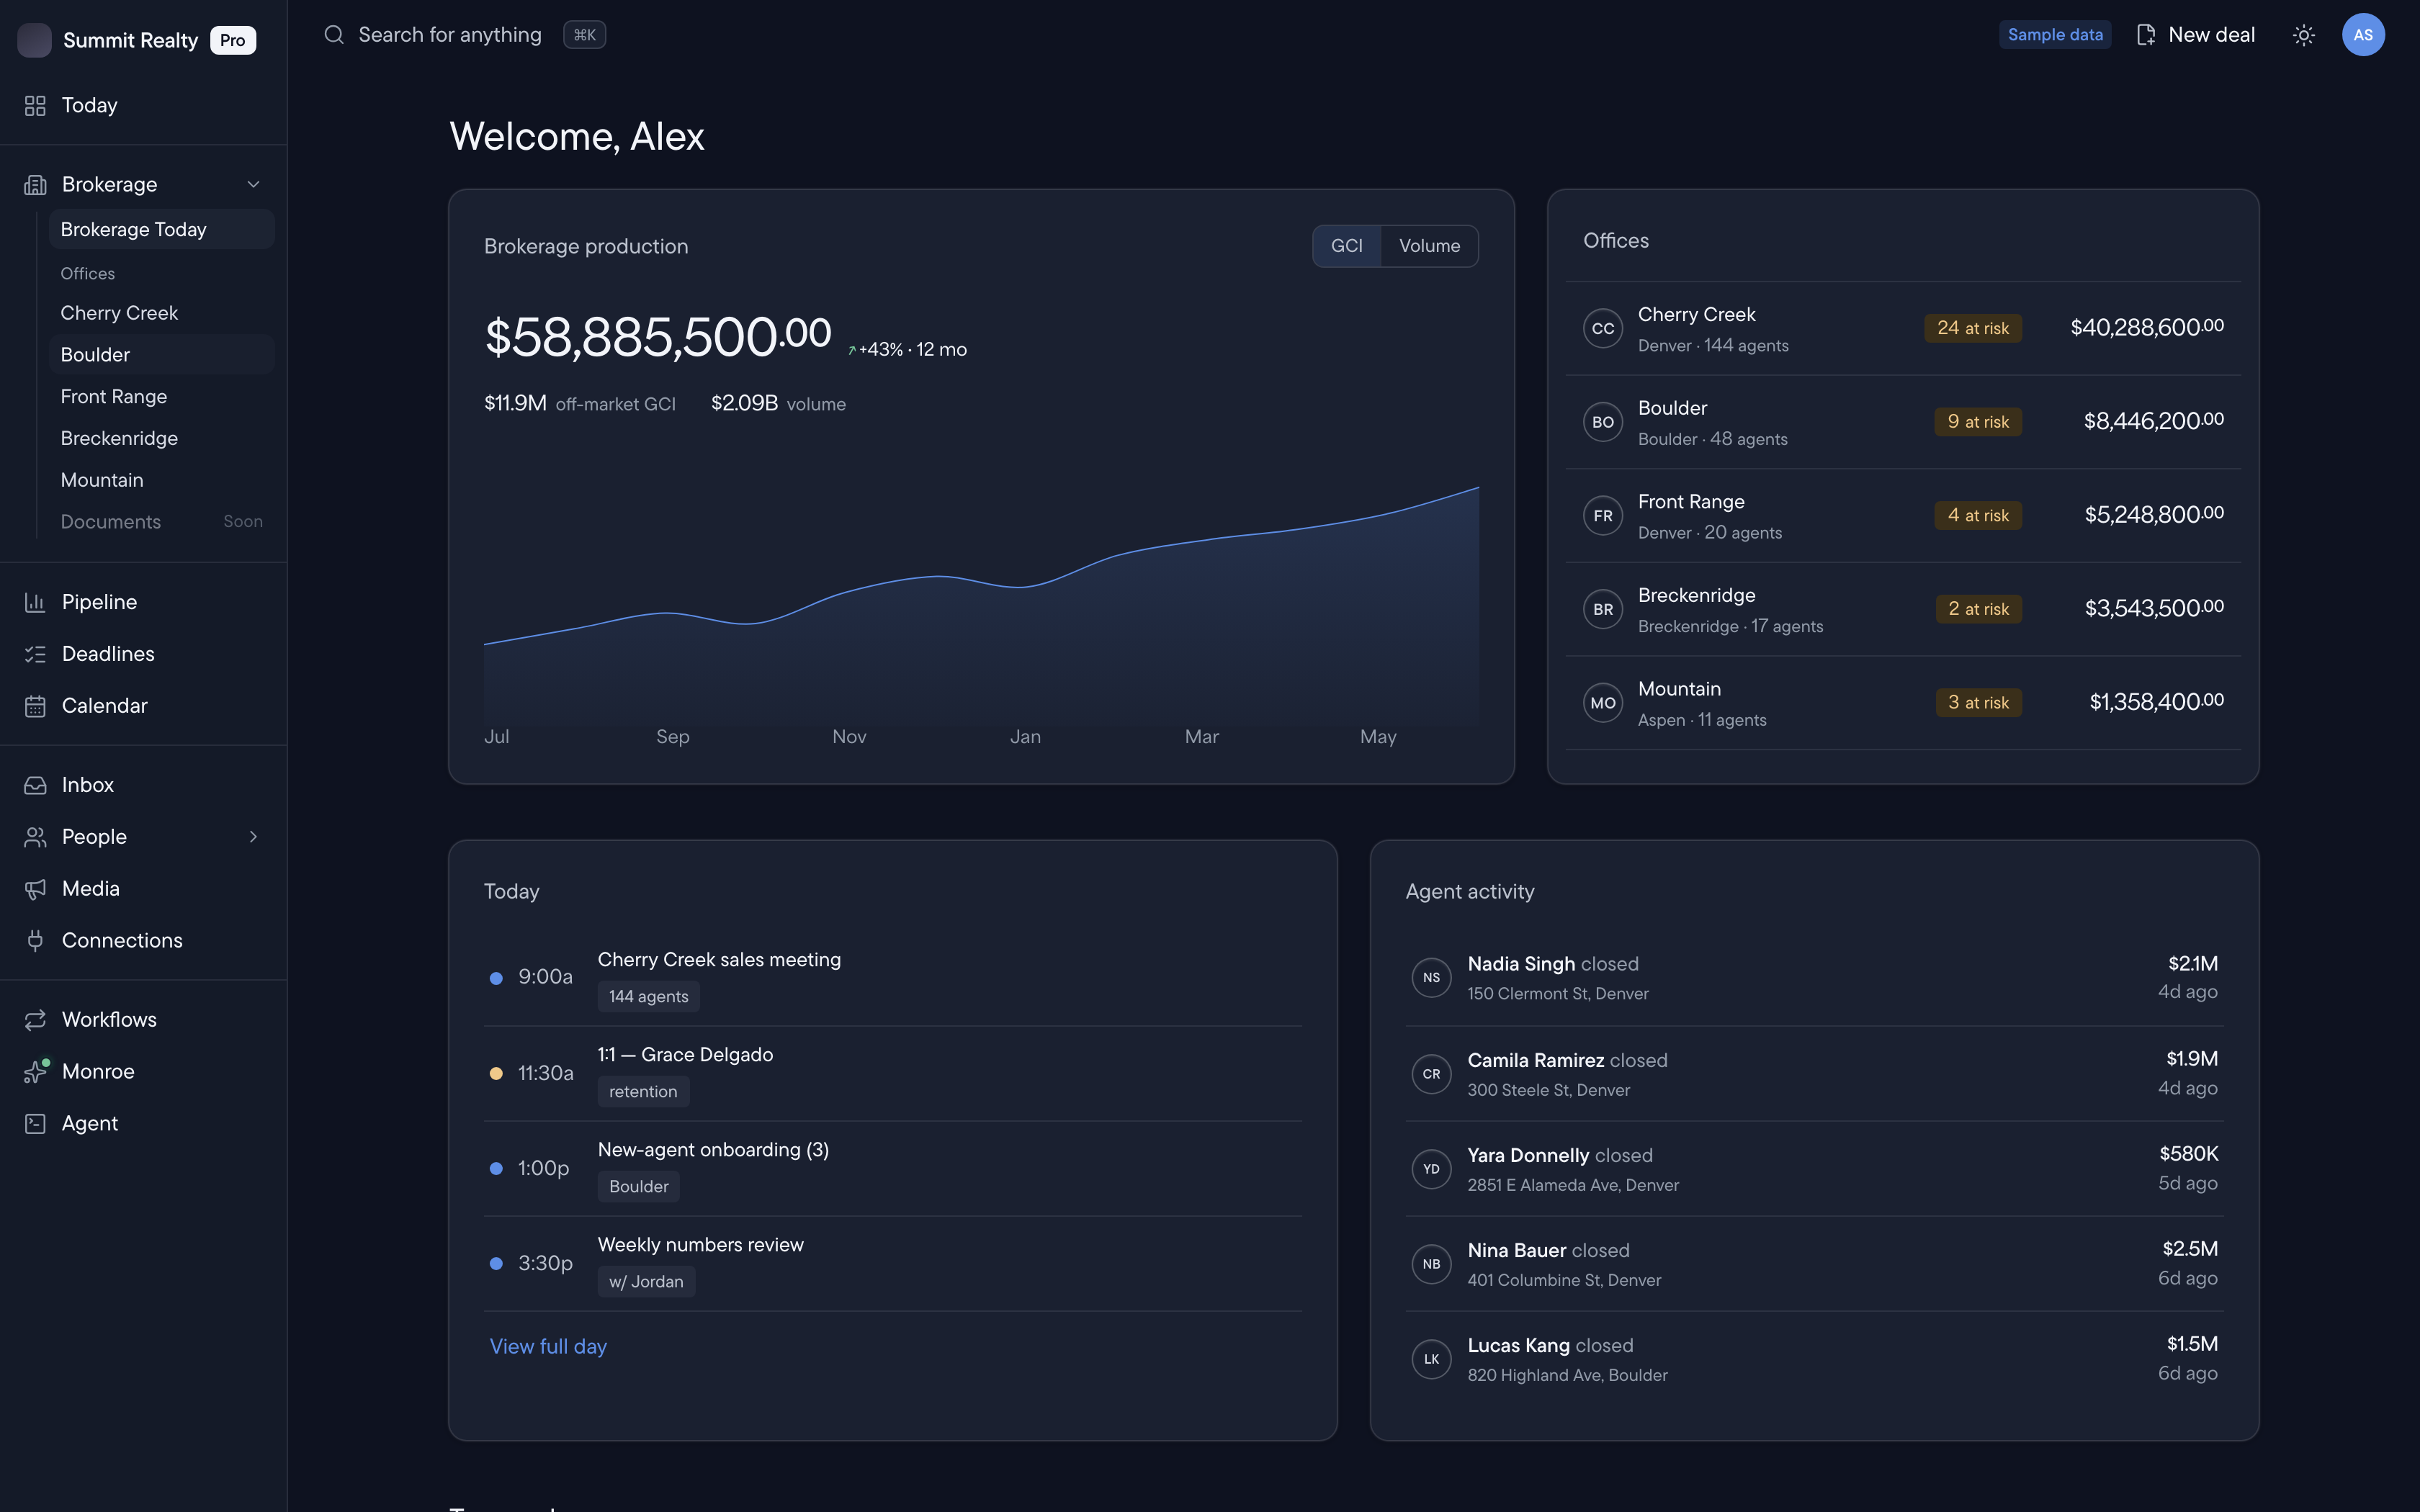Click the Inbox tray icon
The width and height of the screenshot is (2420, 1512).
[x=35, y=785]
